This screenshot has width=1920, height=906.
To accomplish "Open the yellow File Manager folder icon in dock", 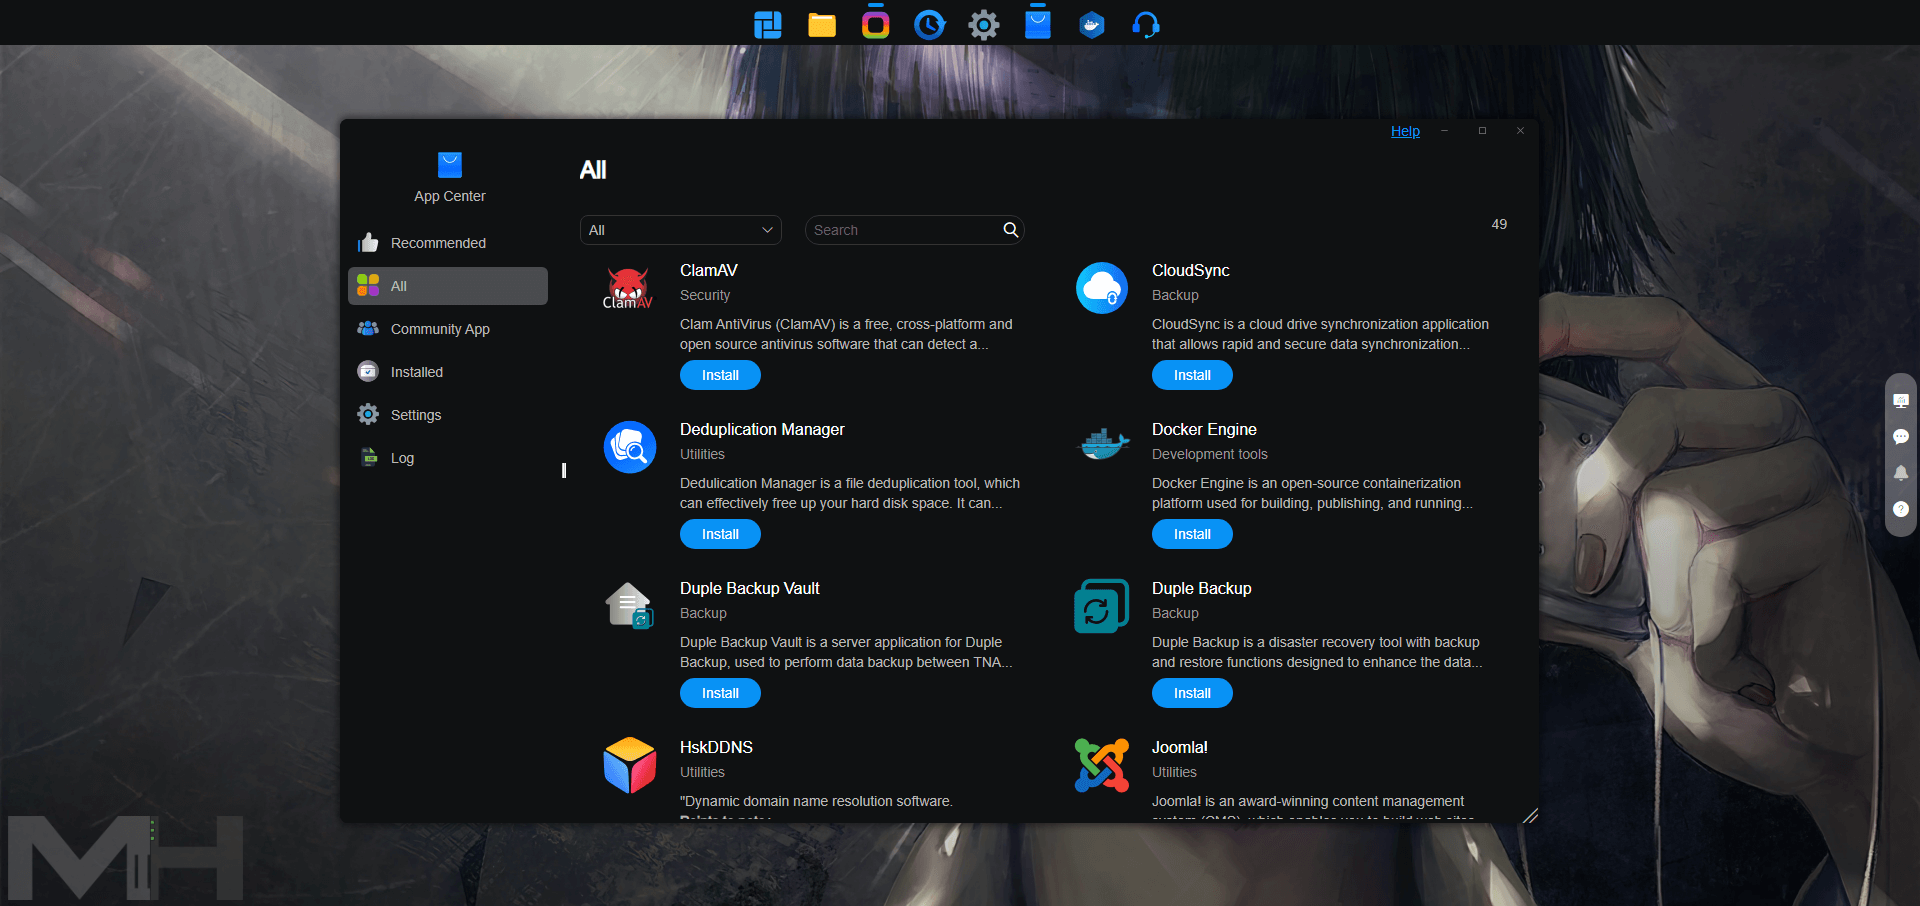I will 822,25.
